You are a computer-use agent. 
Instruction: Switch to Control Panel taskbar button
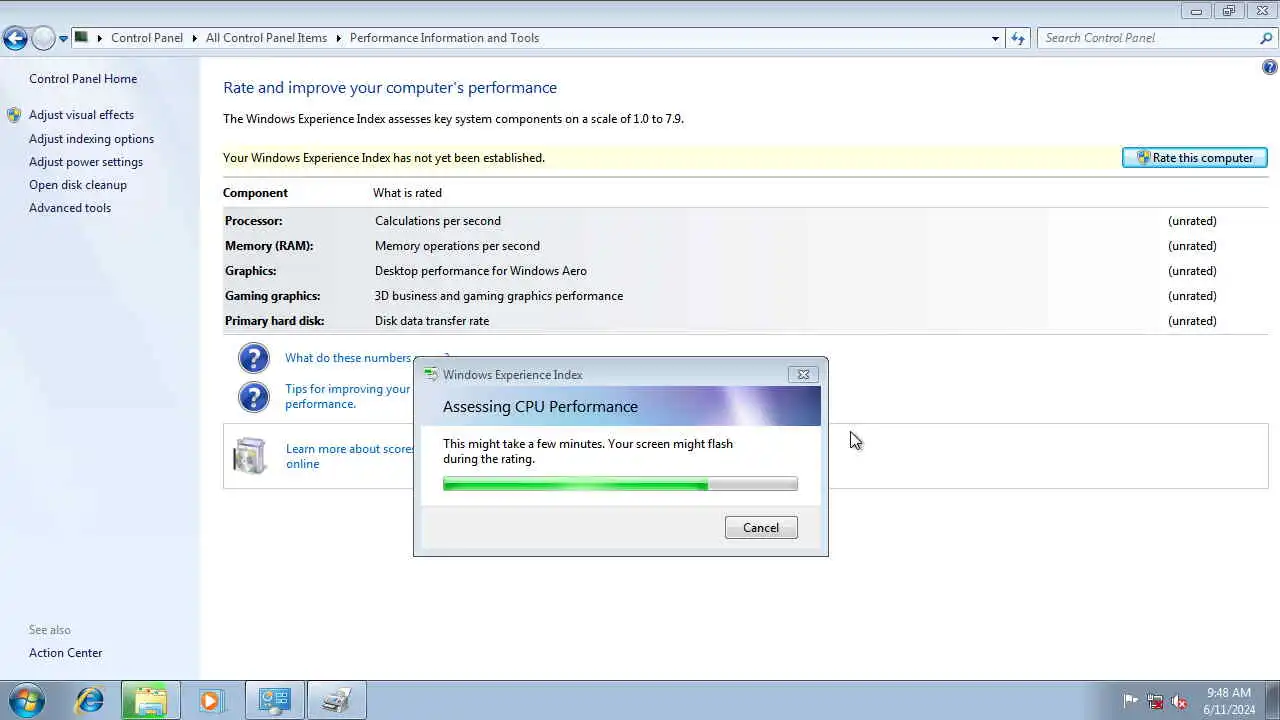[x=275, y=700]
